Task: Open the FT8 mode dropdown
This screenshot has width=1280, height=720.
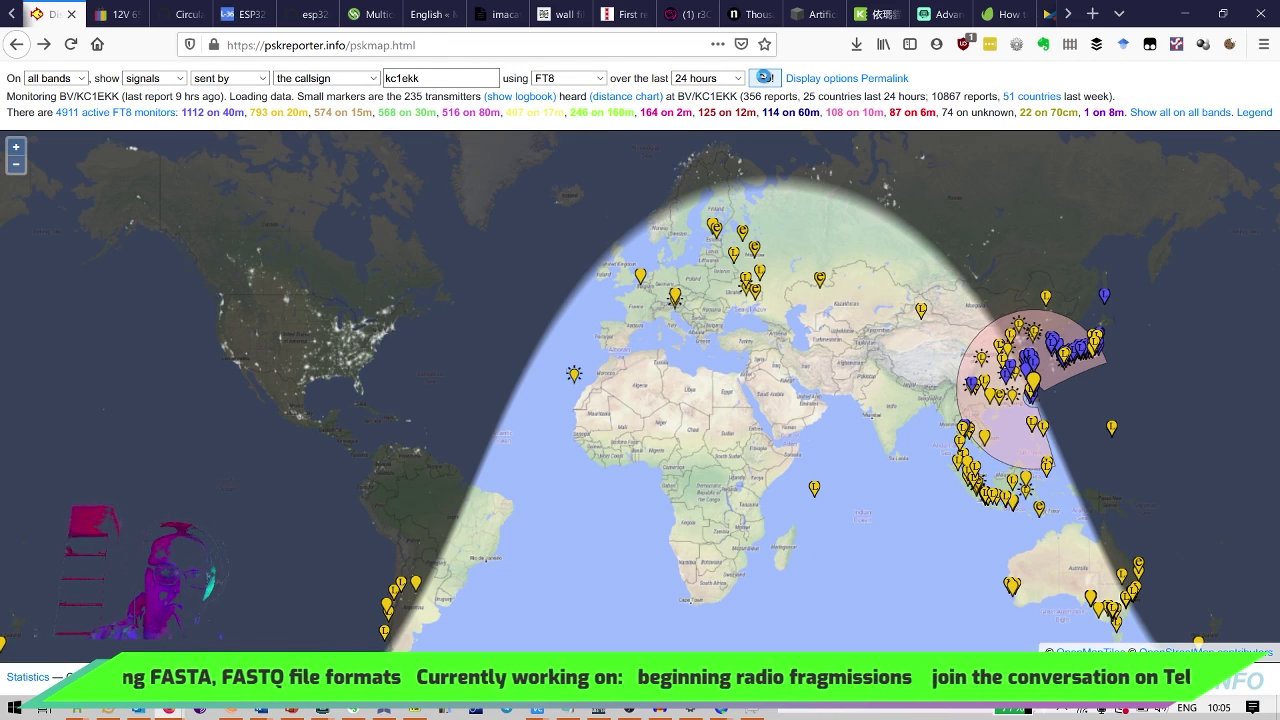Action: click(x=568, y=78)
